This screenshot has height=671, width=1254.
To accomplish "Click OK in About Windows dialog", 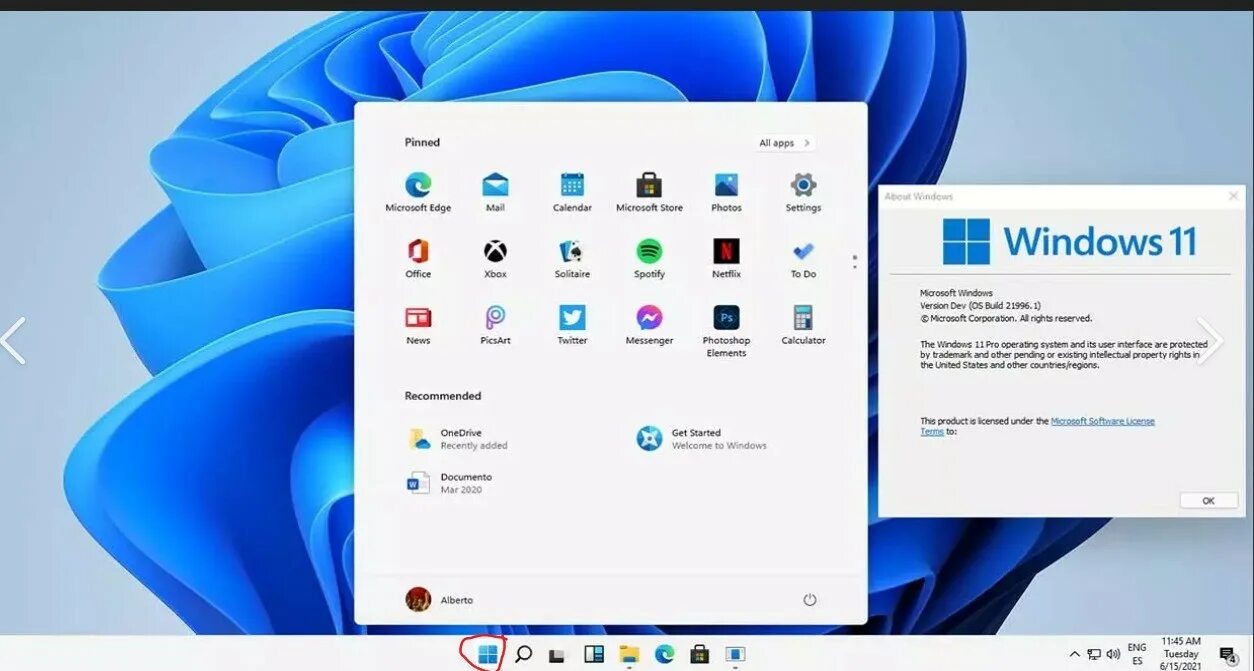I will coord(1208,500).
